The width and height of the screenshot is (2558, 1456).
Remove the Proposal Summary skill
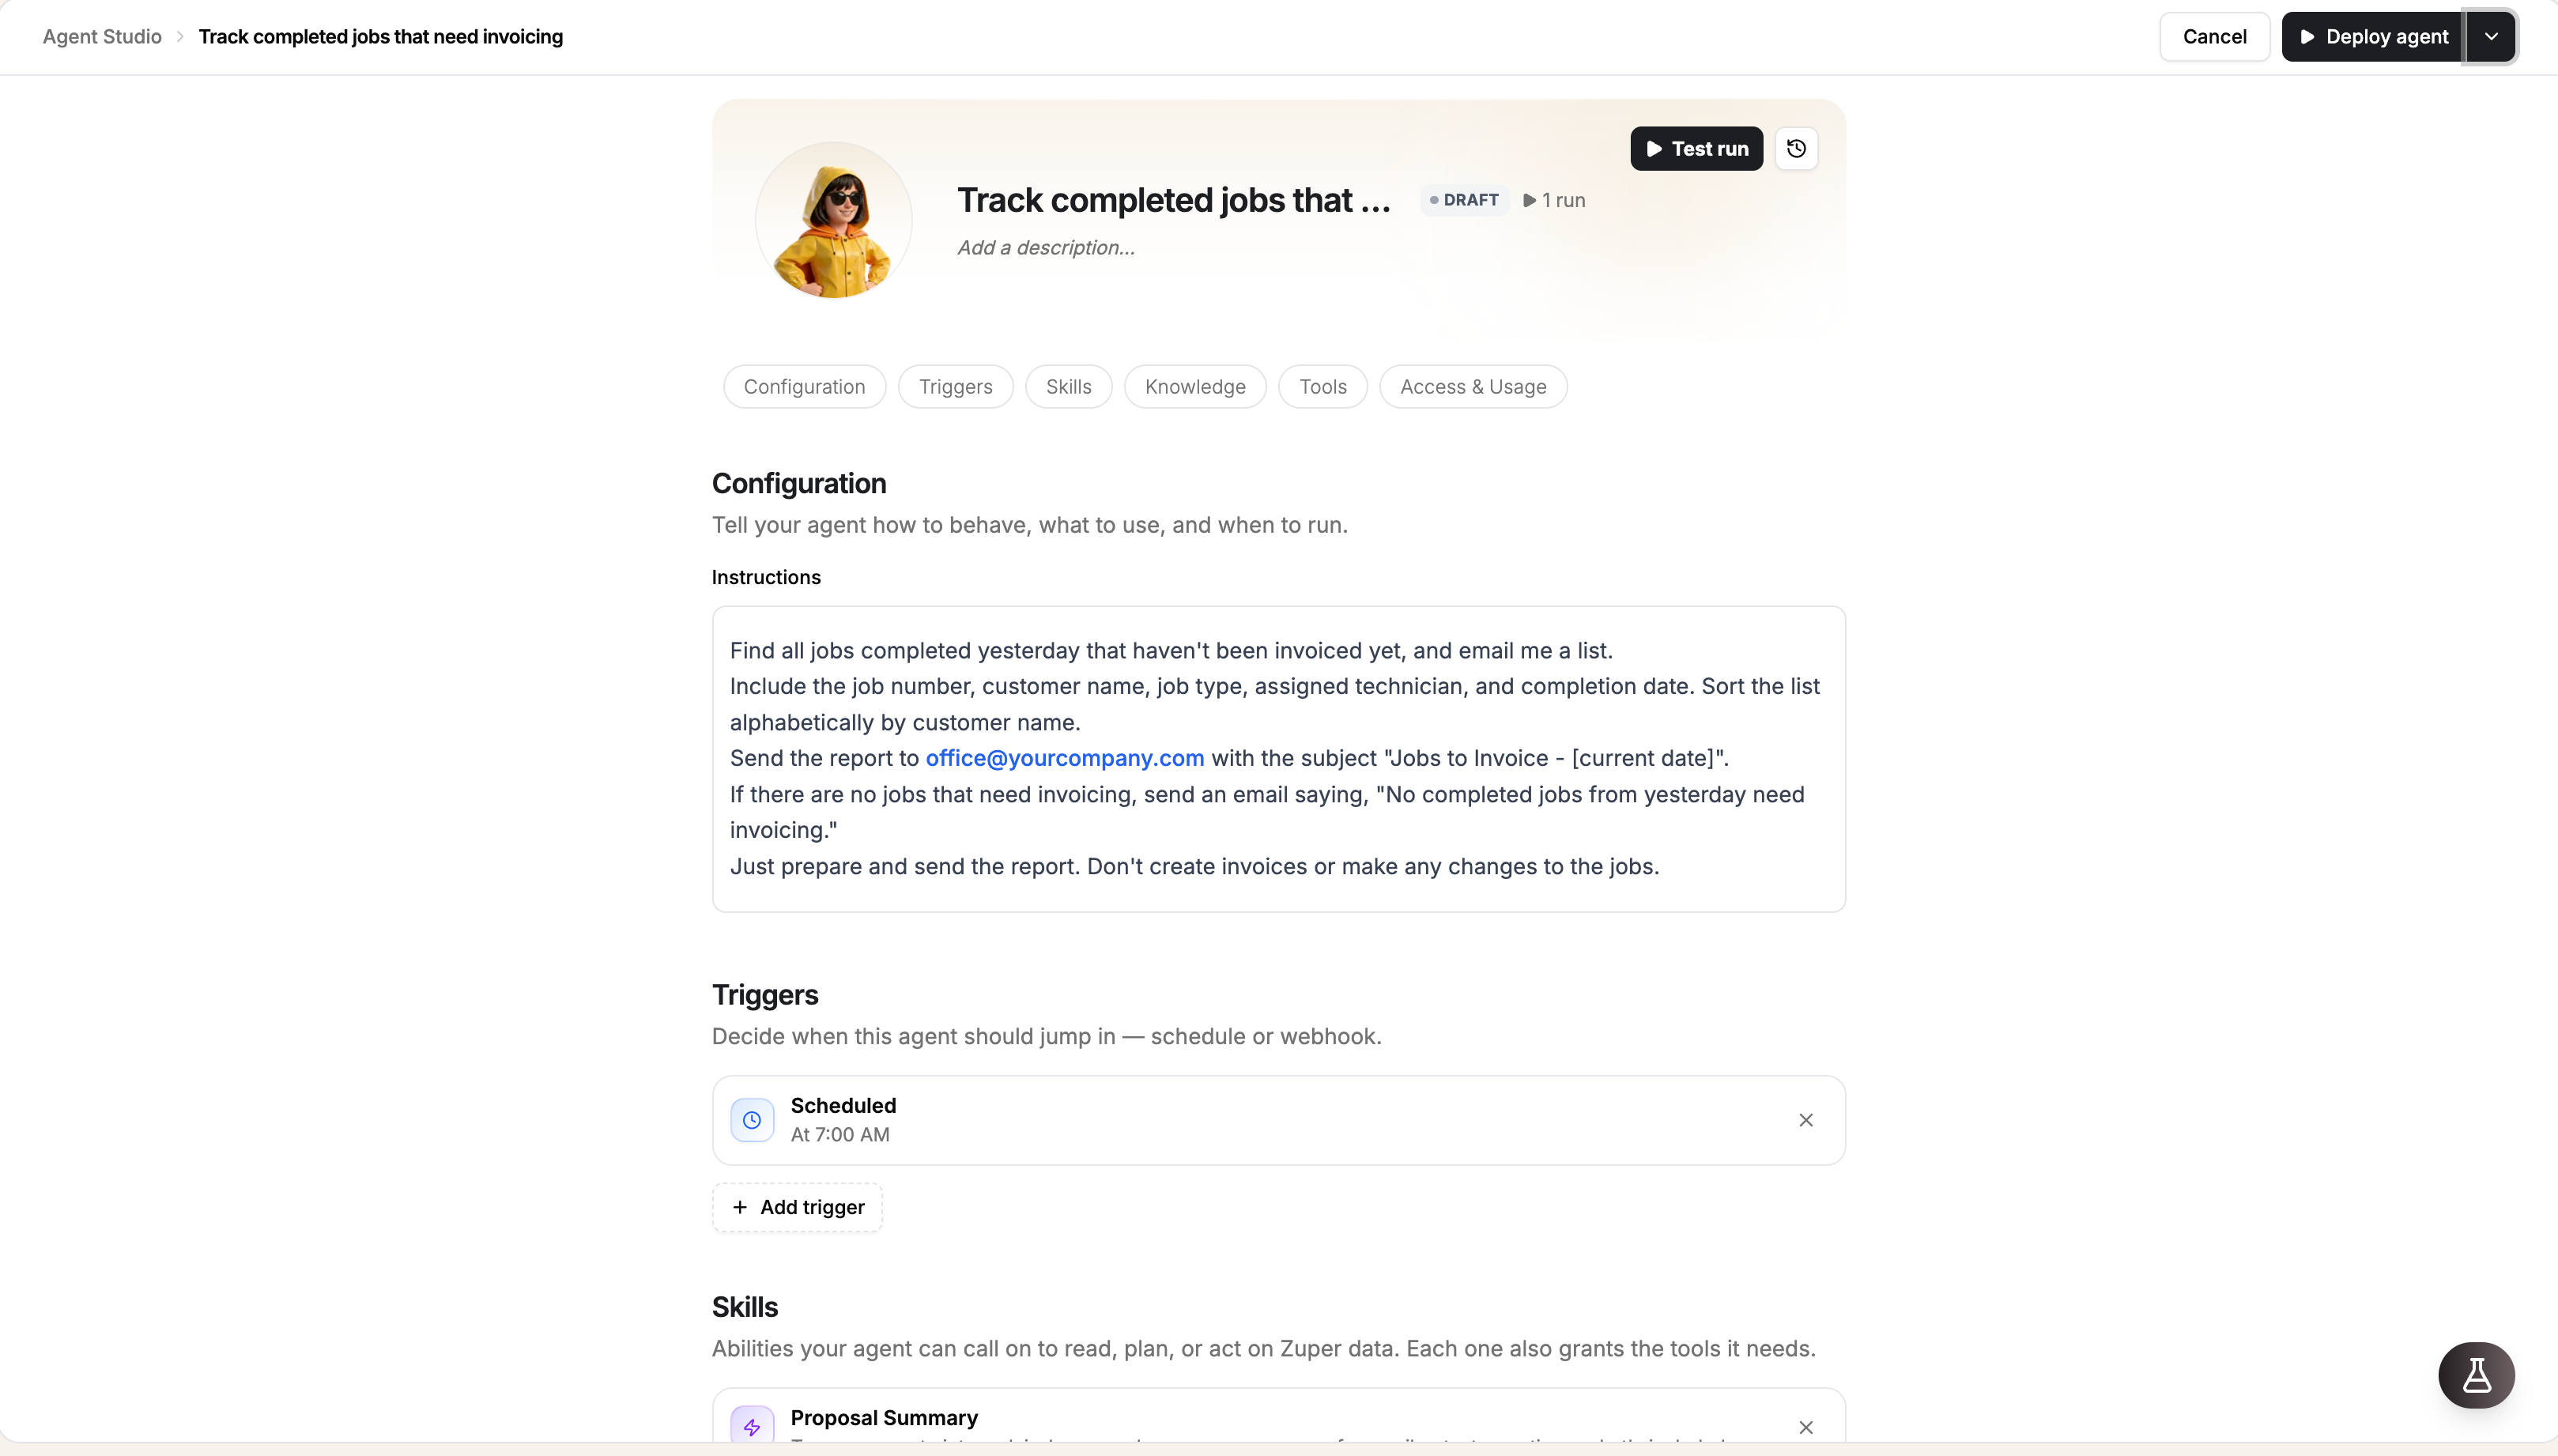tap(1806, 1427)
